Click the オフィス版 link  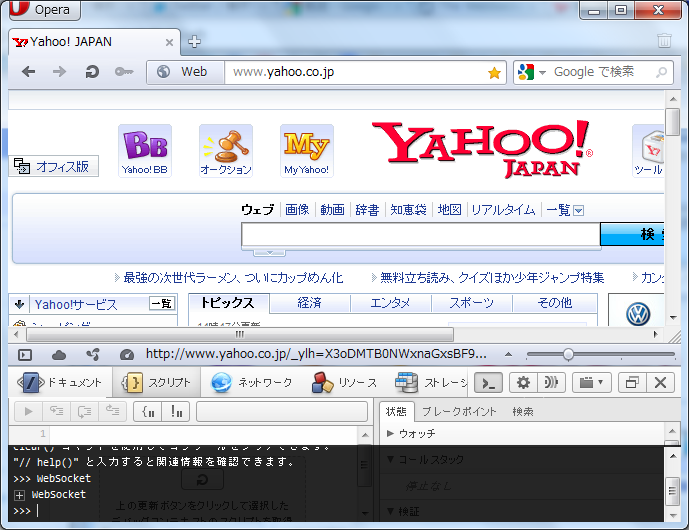53,166
